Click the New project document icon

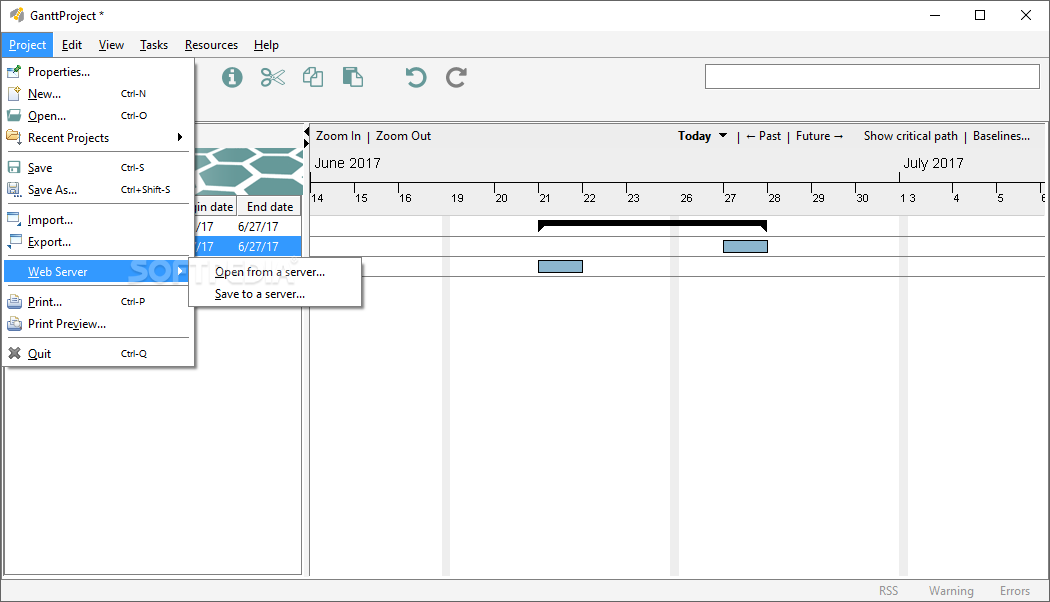(x=14, y=93)
